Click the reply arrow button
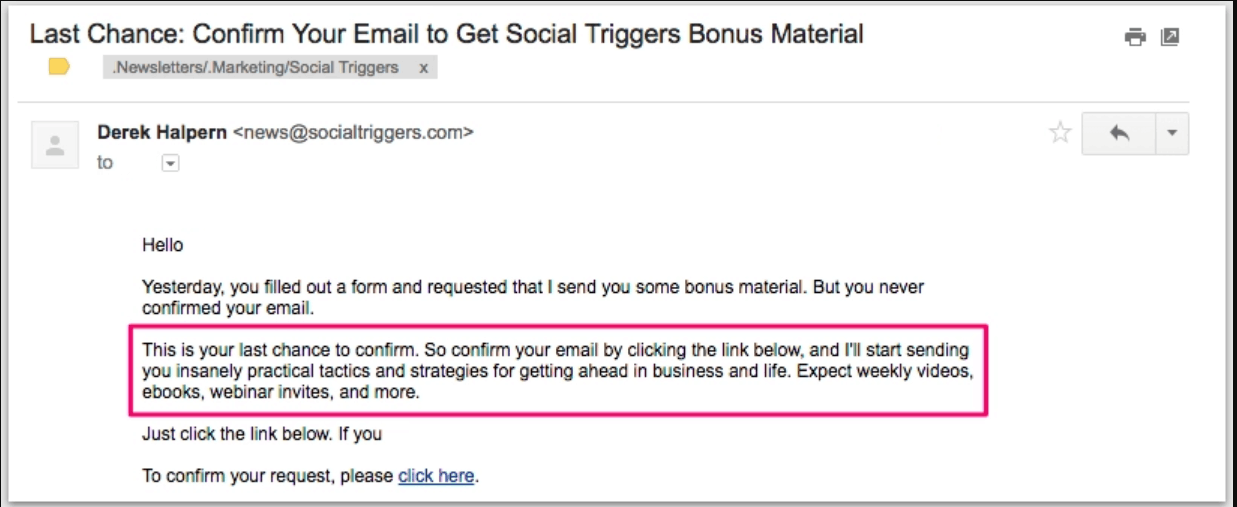 1119,134
